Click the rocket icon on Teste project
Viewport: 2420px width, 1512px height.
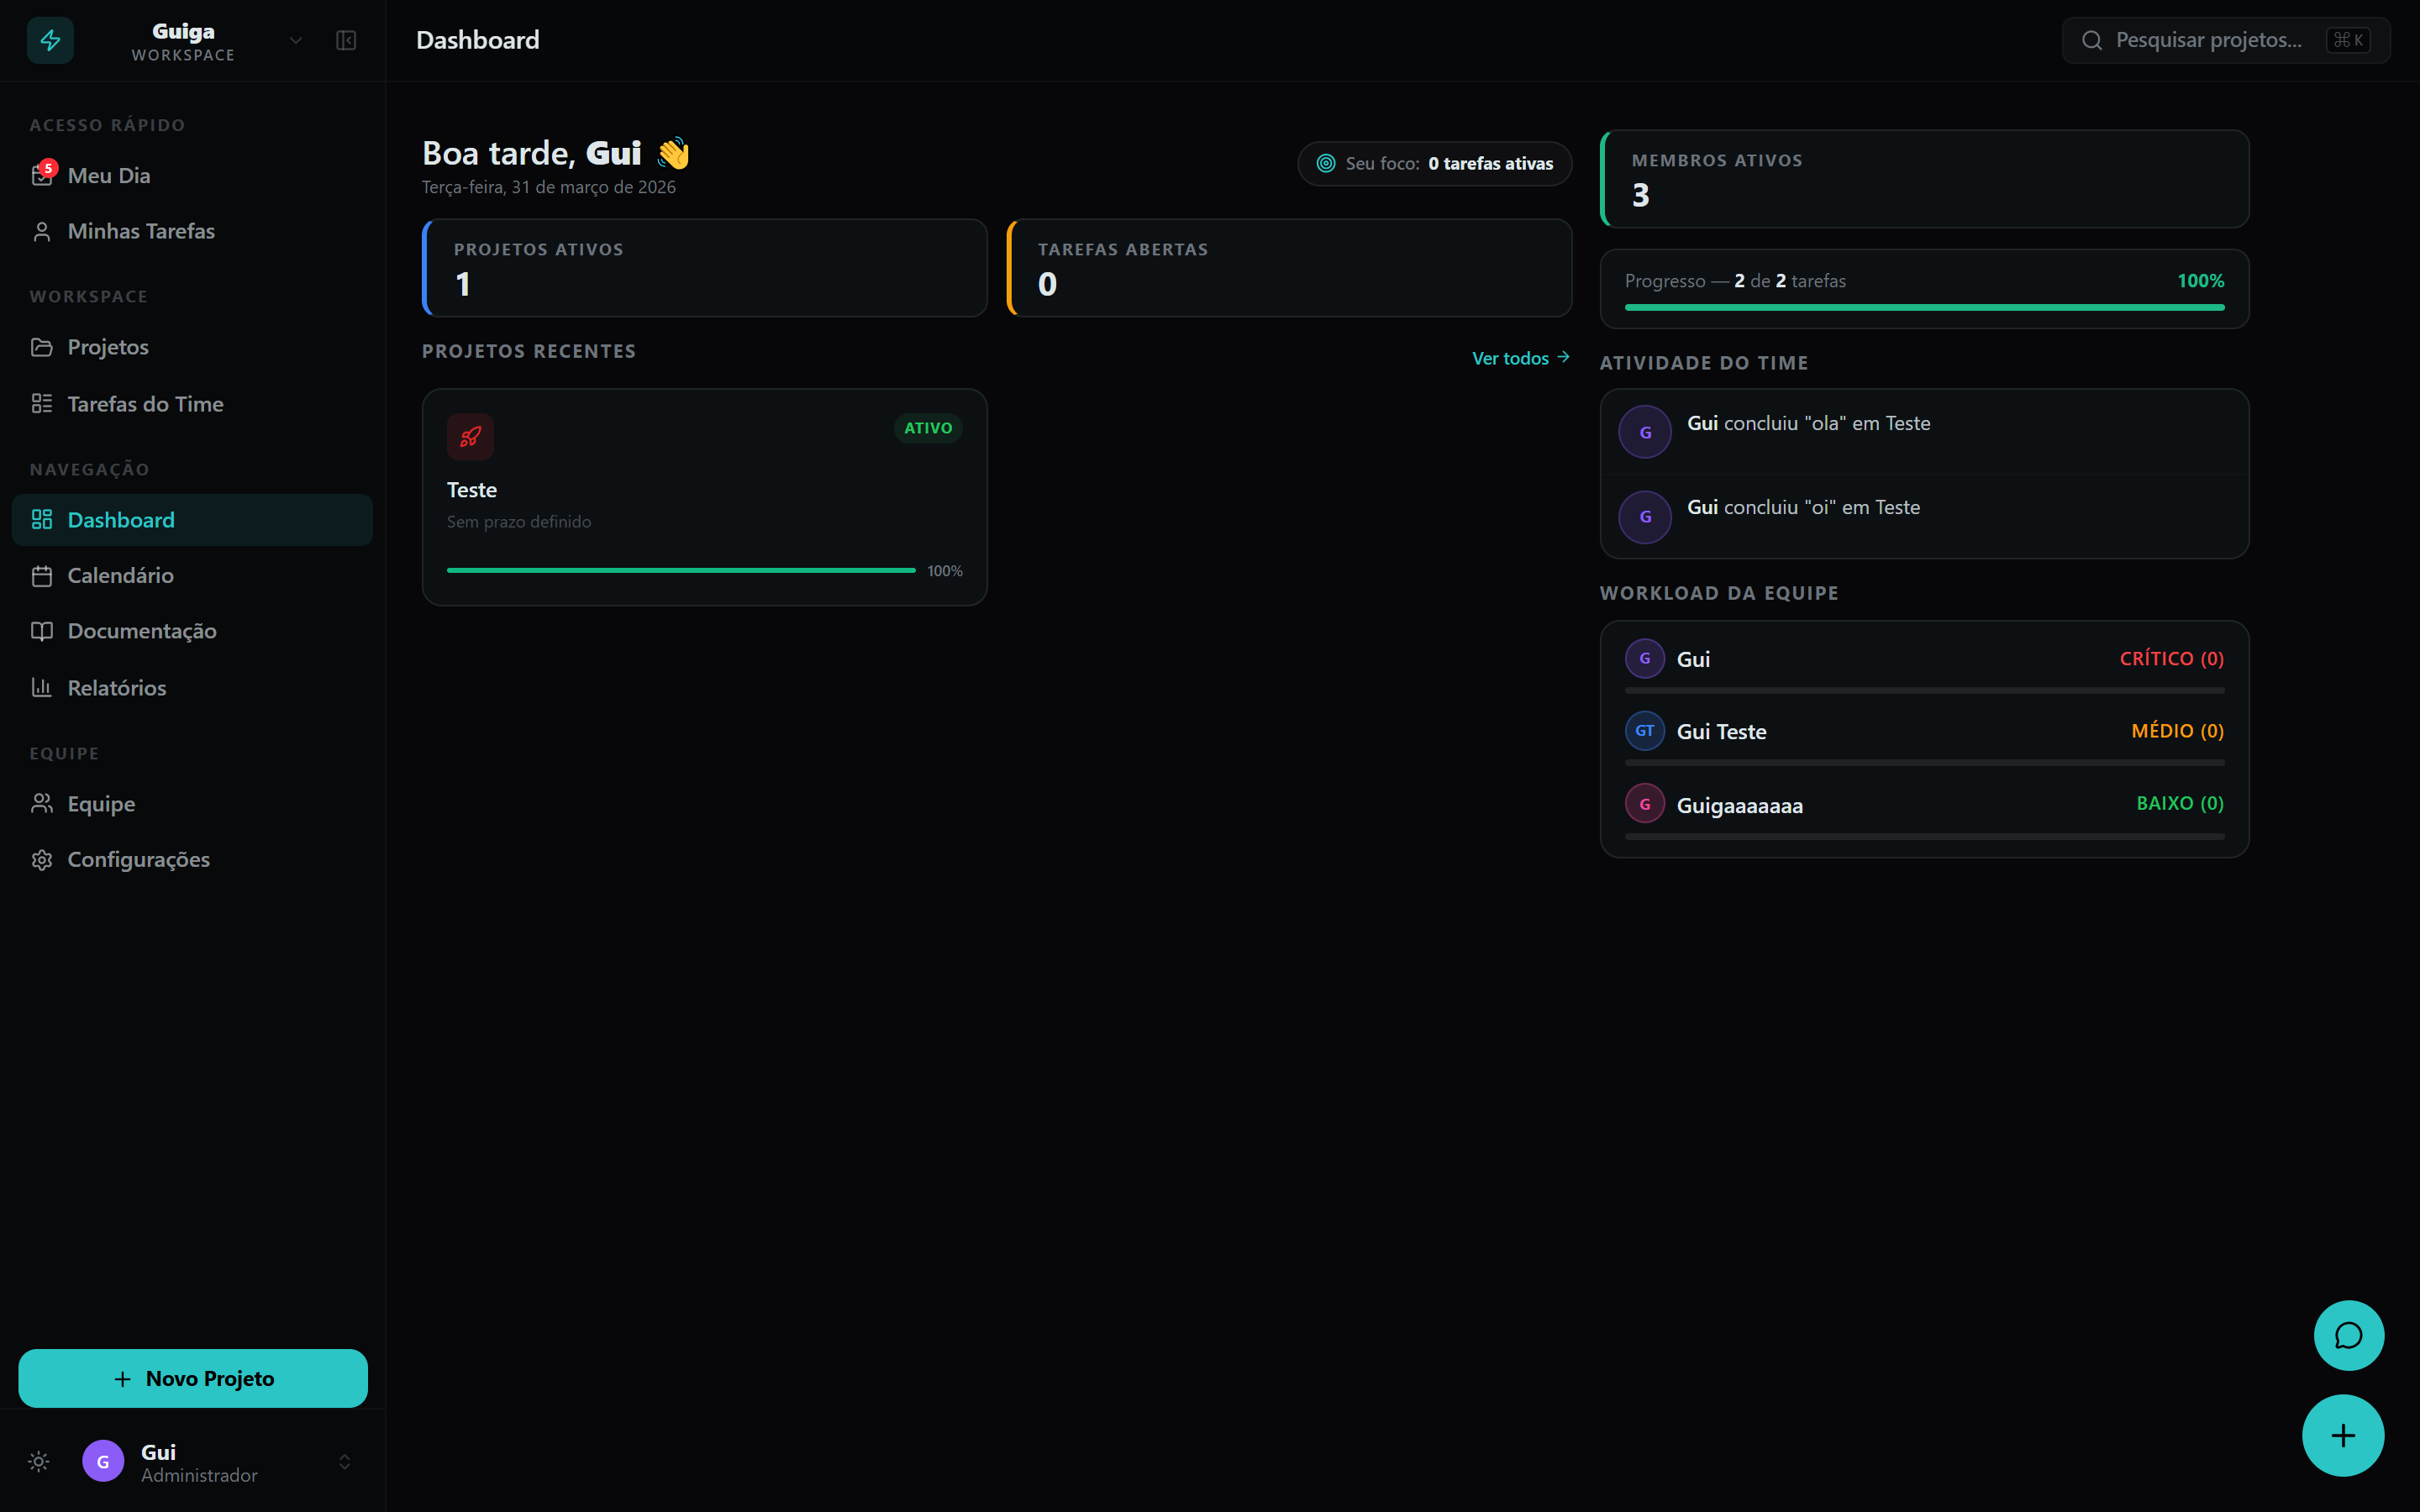tap(470, 437)
